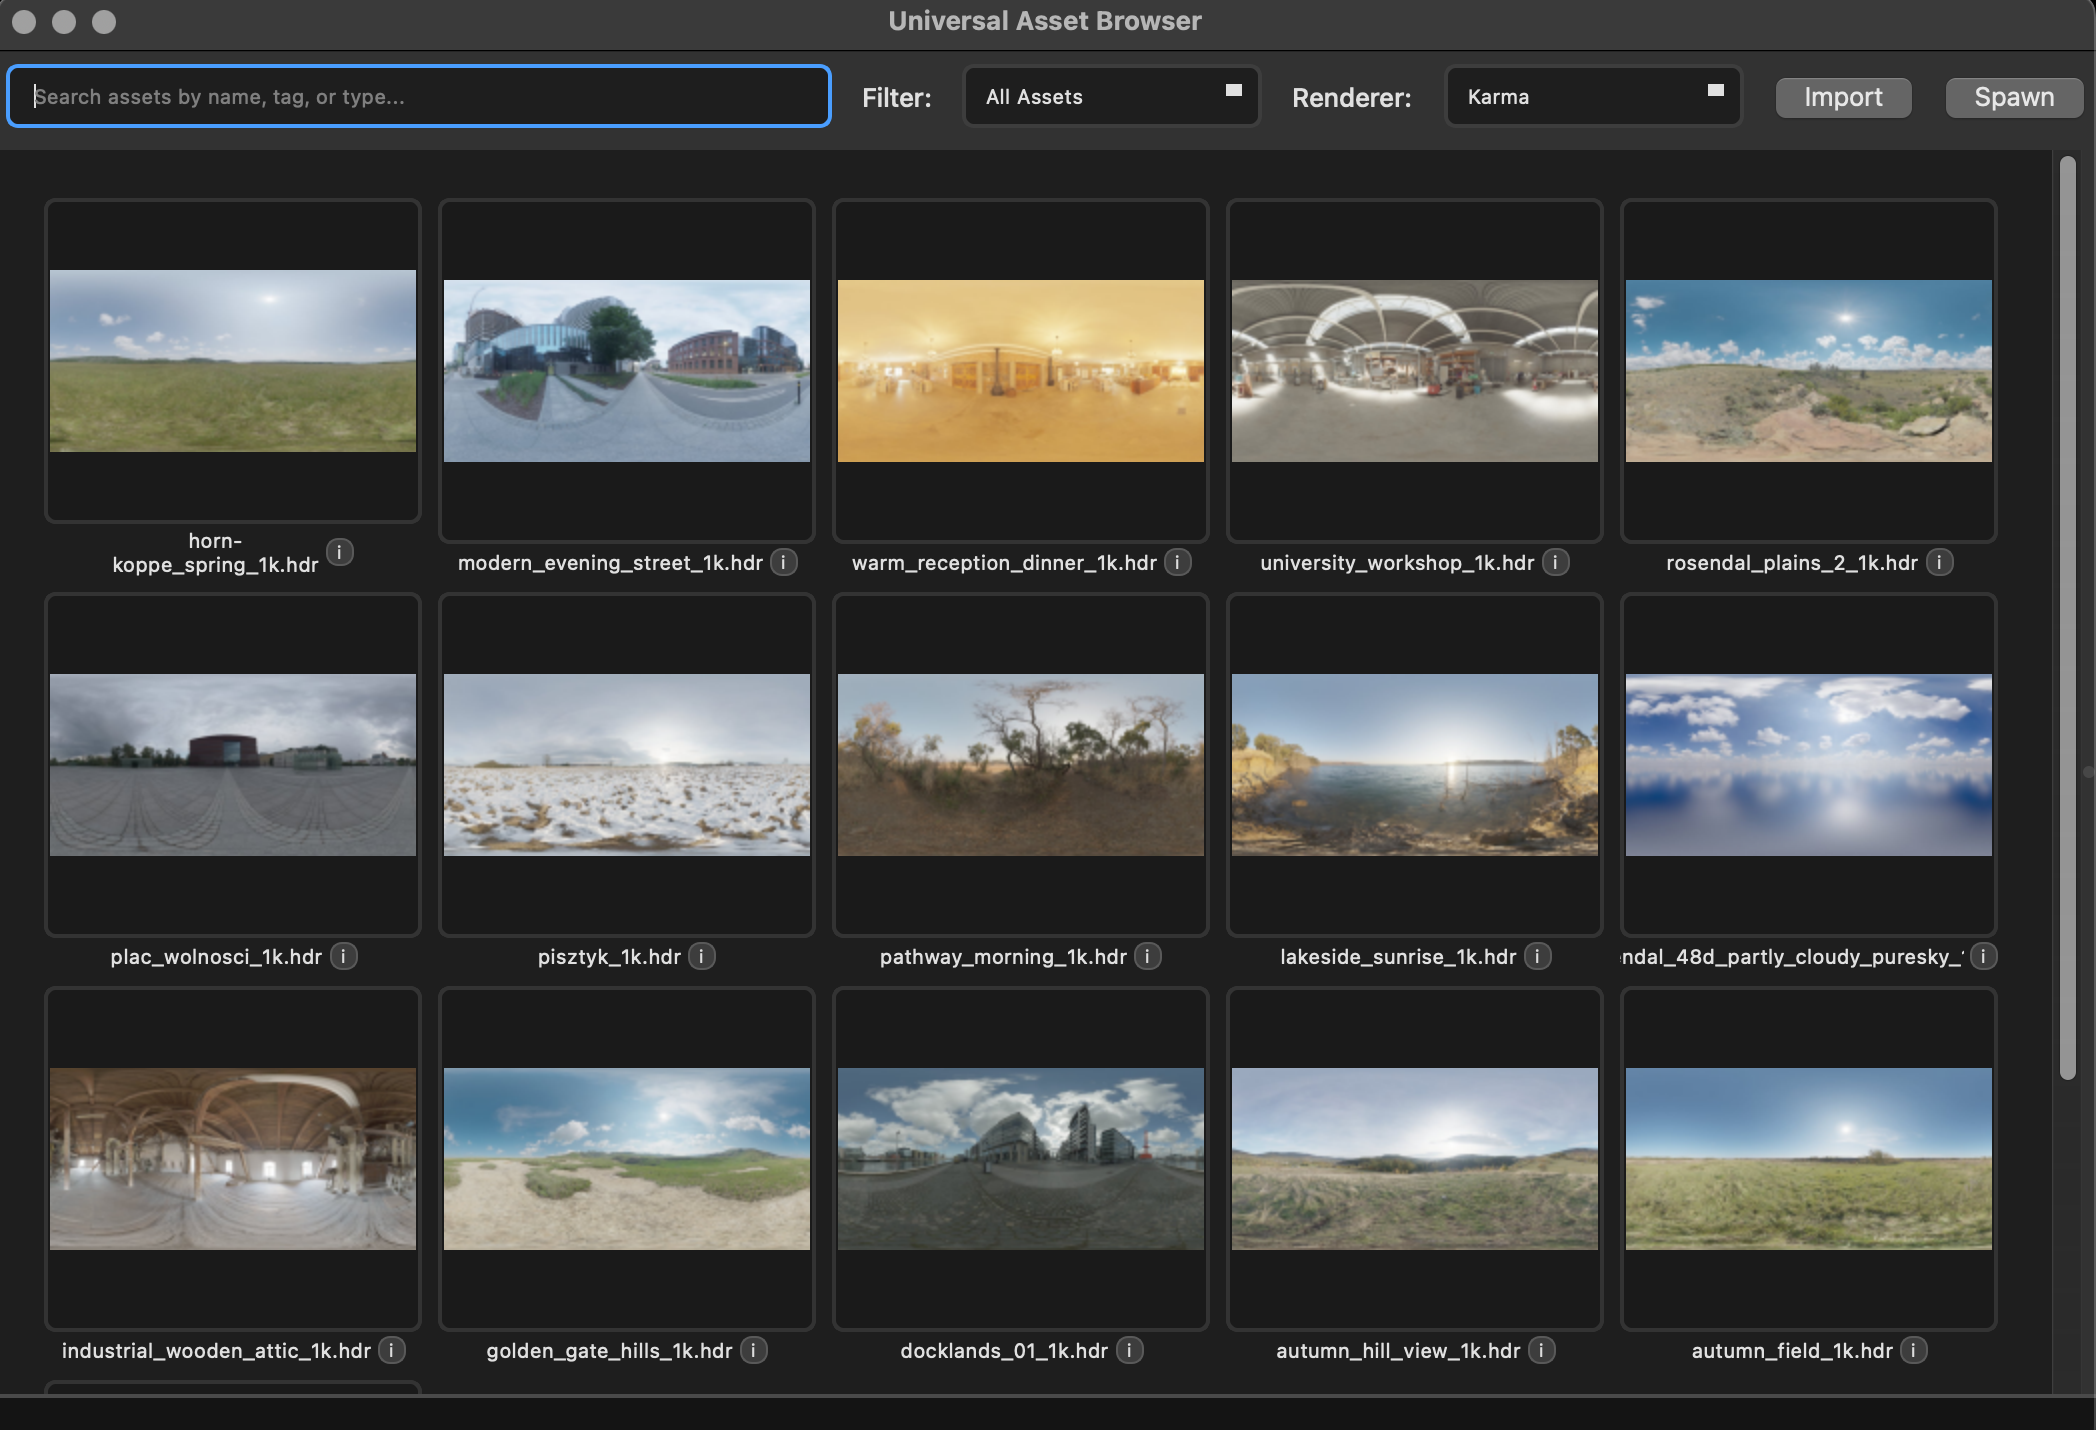
Task: Click info icon beside university_workshop_1k.hdr
Action: pyautogui.click(x=1555, y=562)
